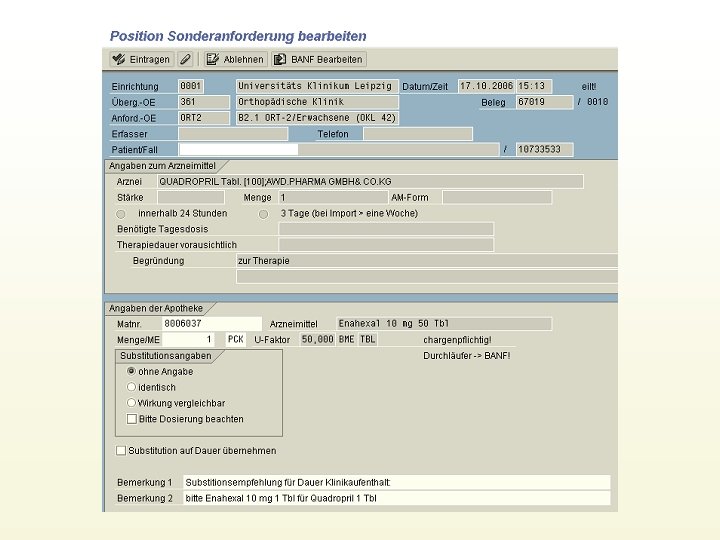Click the 'eilt!' label
Image resolution: width=720 pixels, height=540 pixels.
pyautogui.click(x=589, y=86)
